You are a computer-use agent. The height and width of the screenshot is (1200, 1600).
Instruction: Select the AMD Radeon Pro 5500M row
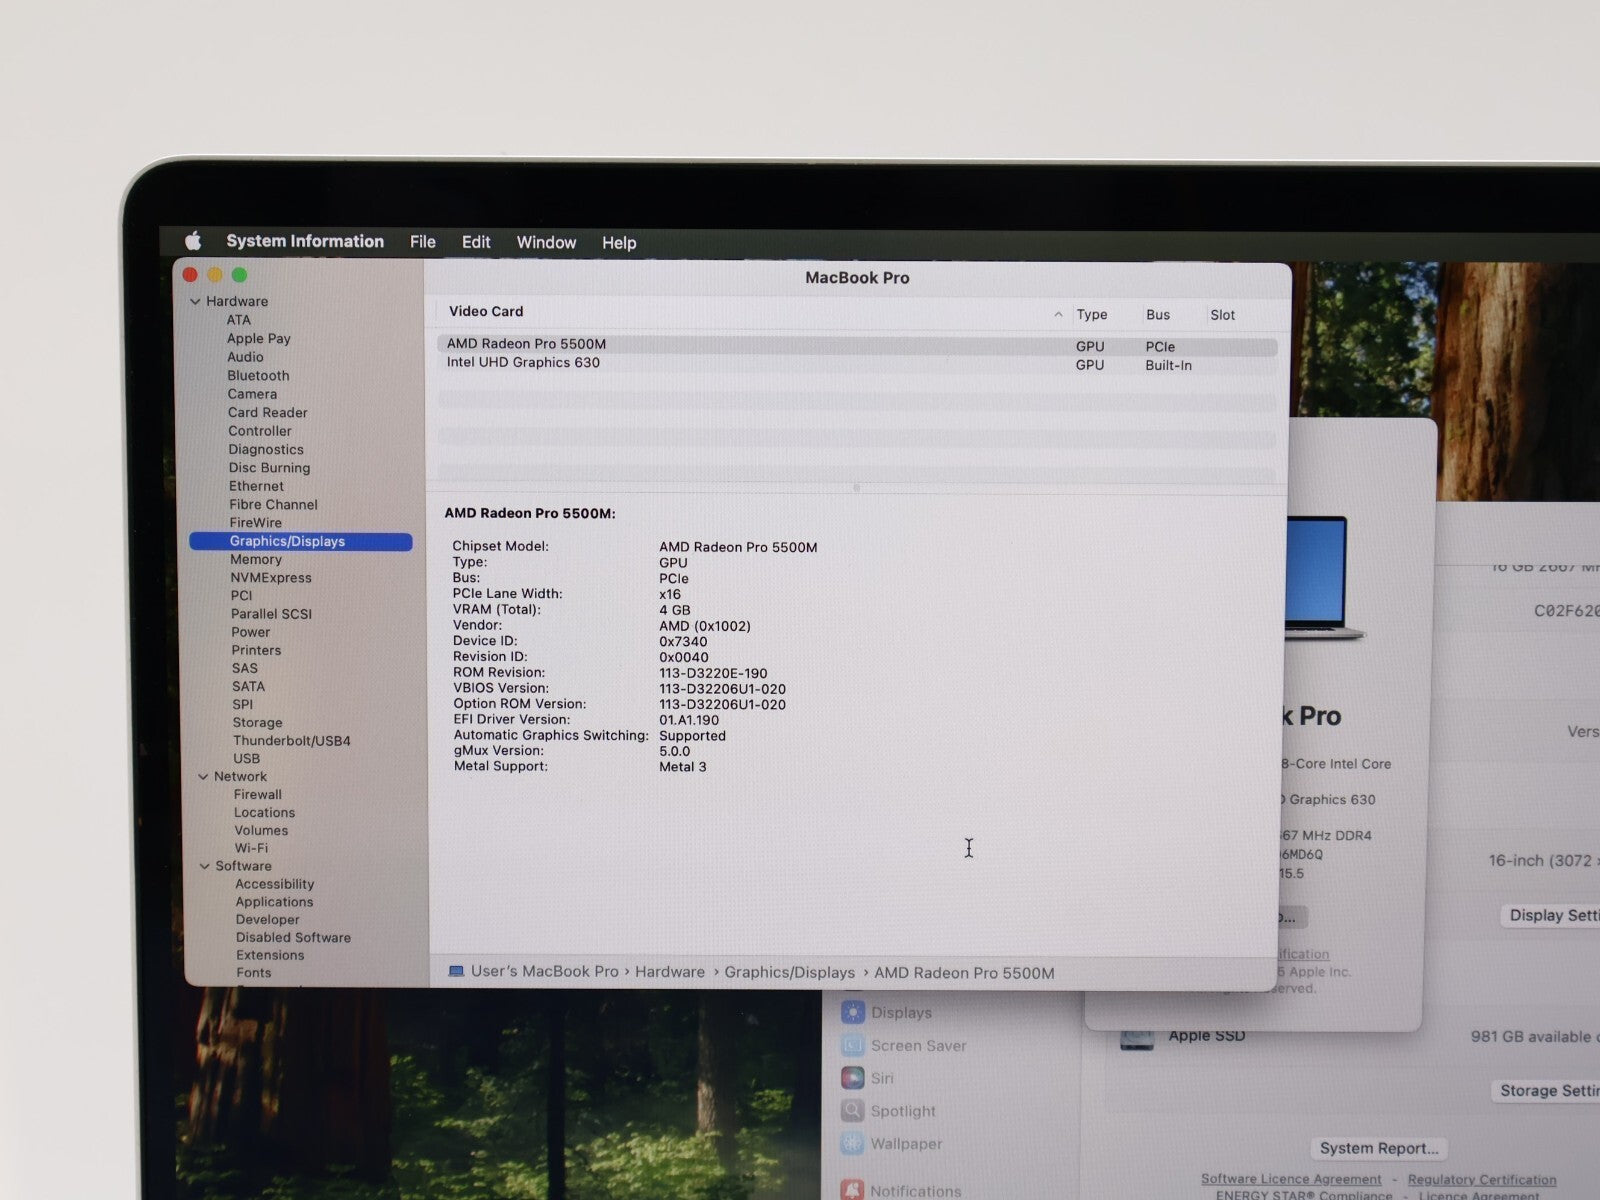(857, 345)
